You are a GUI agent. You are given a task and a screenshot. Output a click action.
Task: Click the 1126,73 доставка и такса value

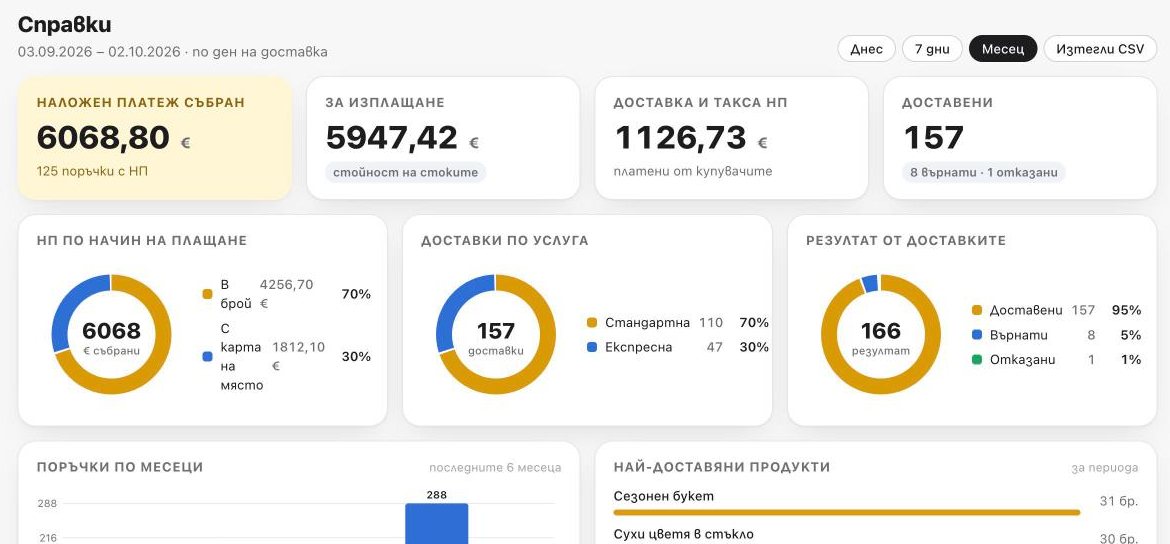(x=681, y=138)
